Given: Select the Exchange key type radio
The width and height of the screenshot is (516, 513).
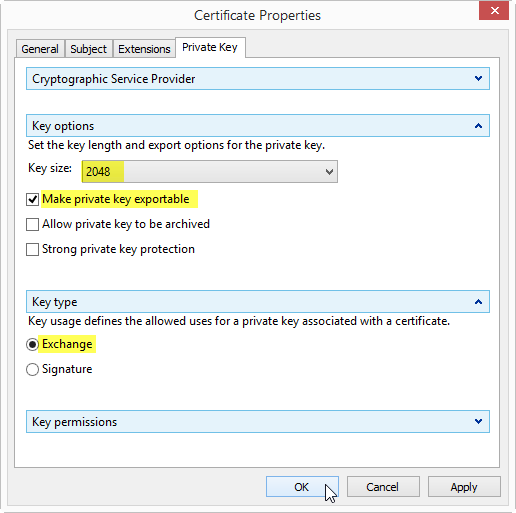Looking at the screenshot, I should 32,344.
